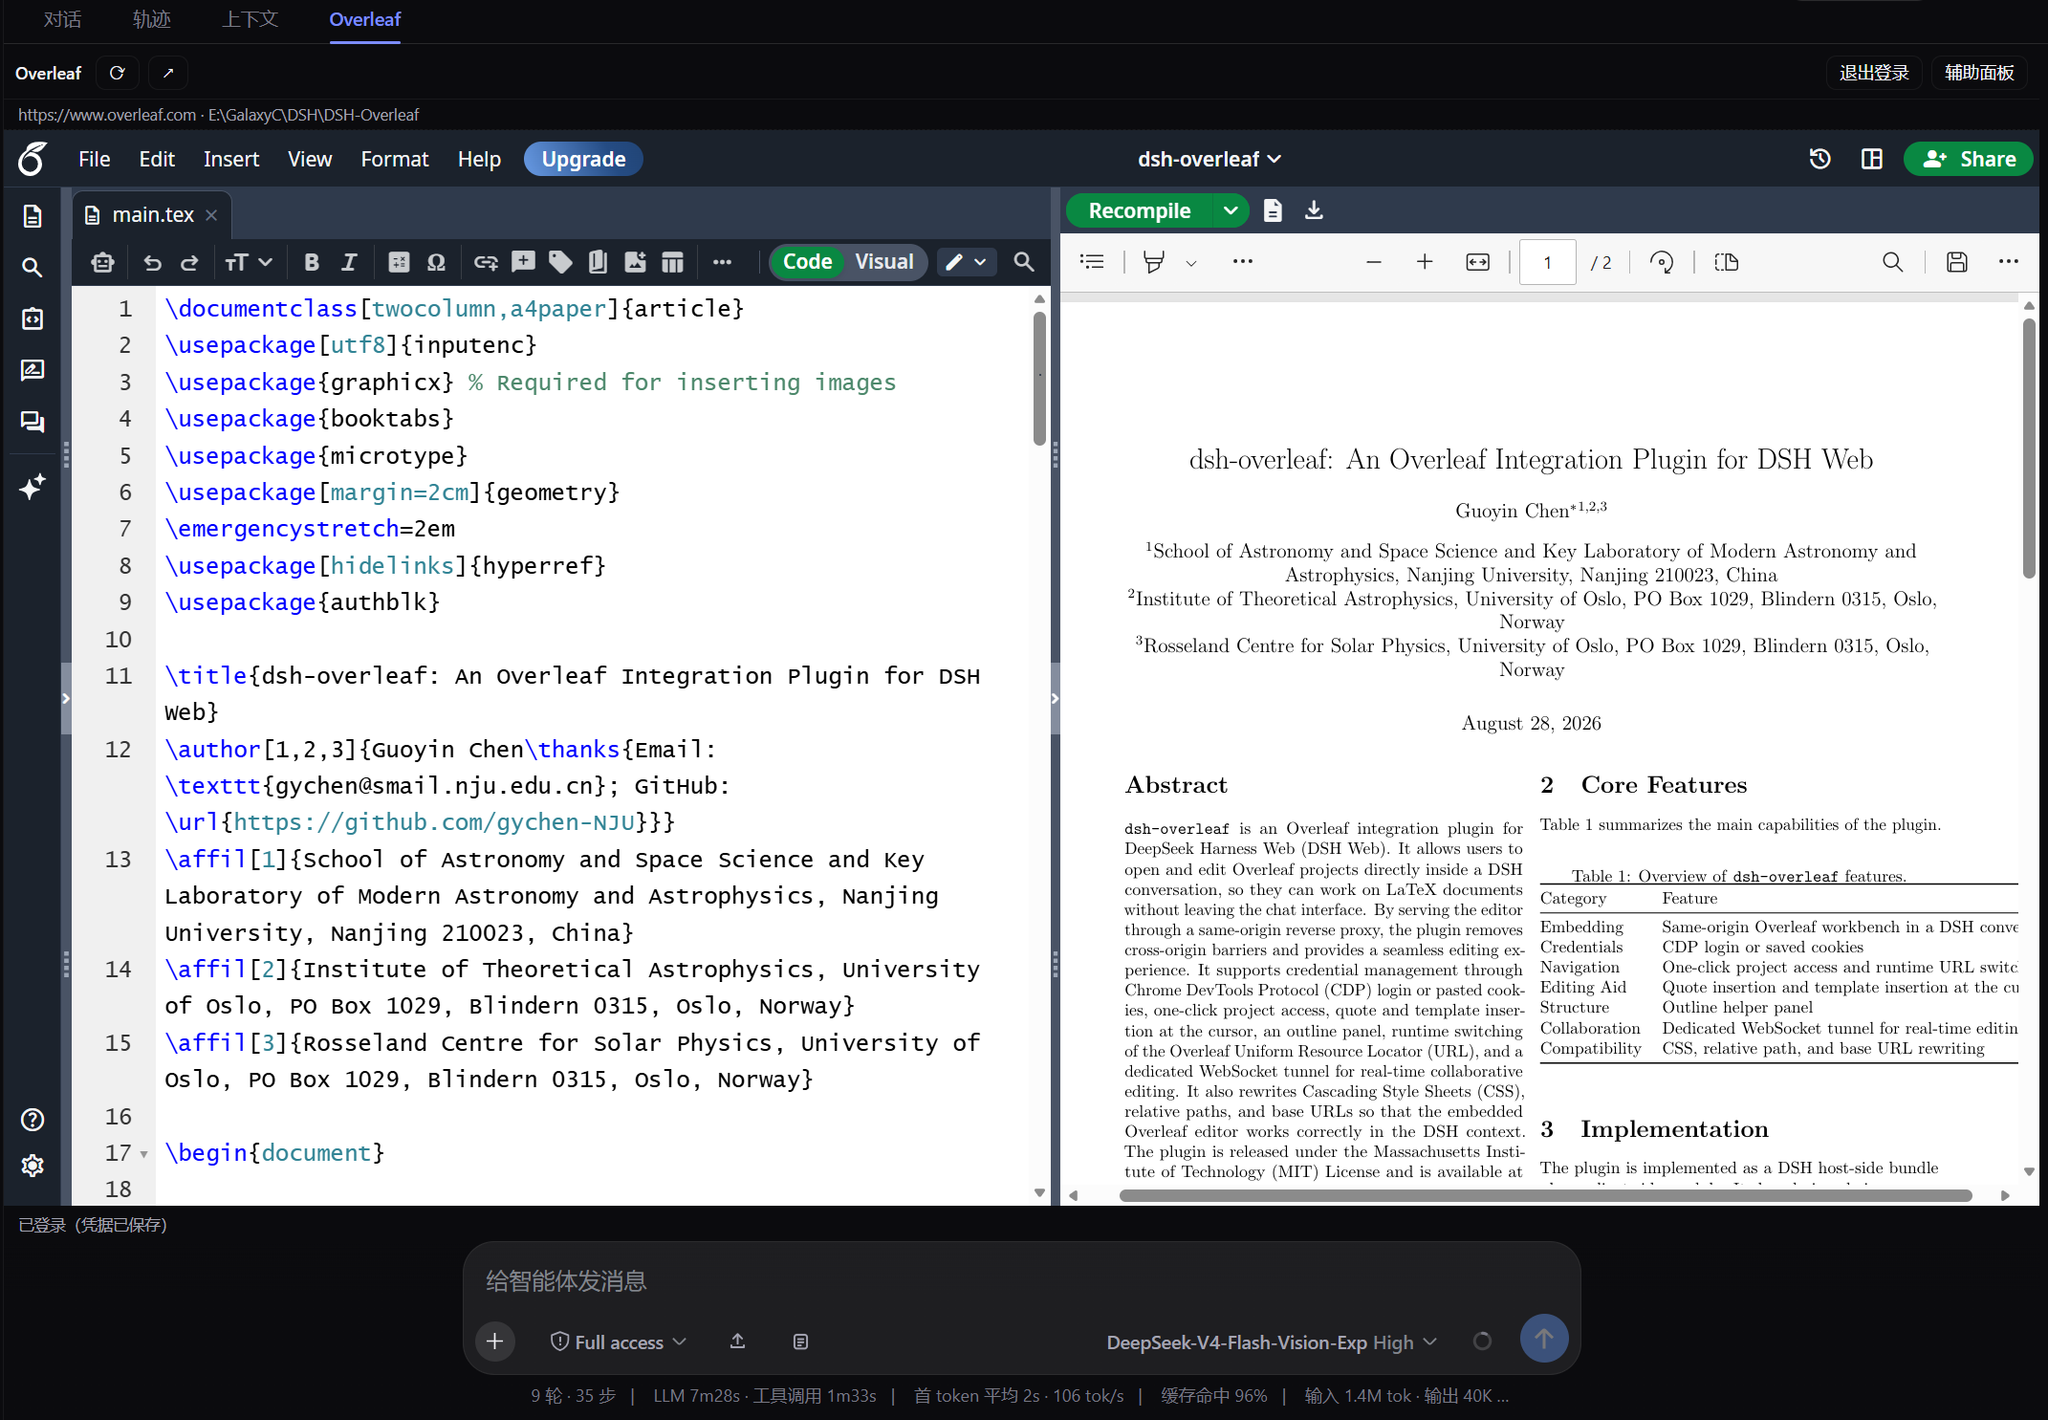Open the review panel in left sidebar
The width and height of the screenshot is (2048, 1420).
coord(32,370)
